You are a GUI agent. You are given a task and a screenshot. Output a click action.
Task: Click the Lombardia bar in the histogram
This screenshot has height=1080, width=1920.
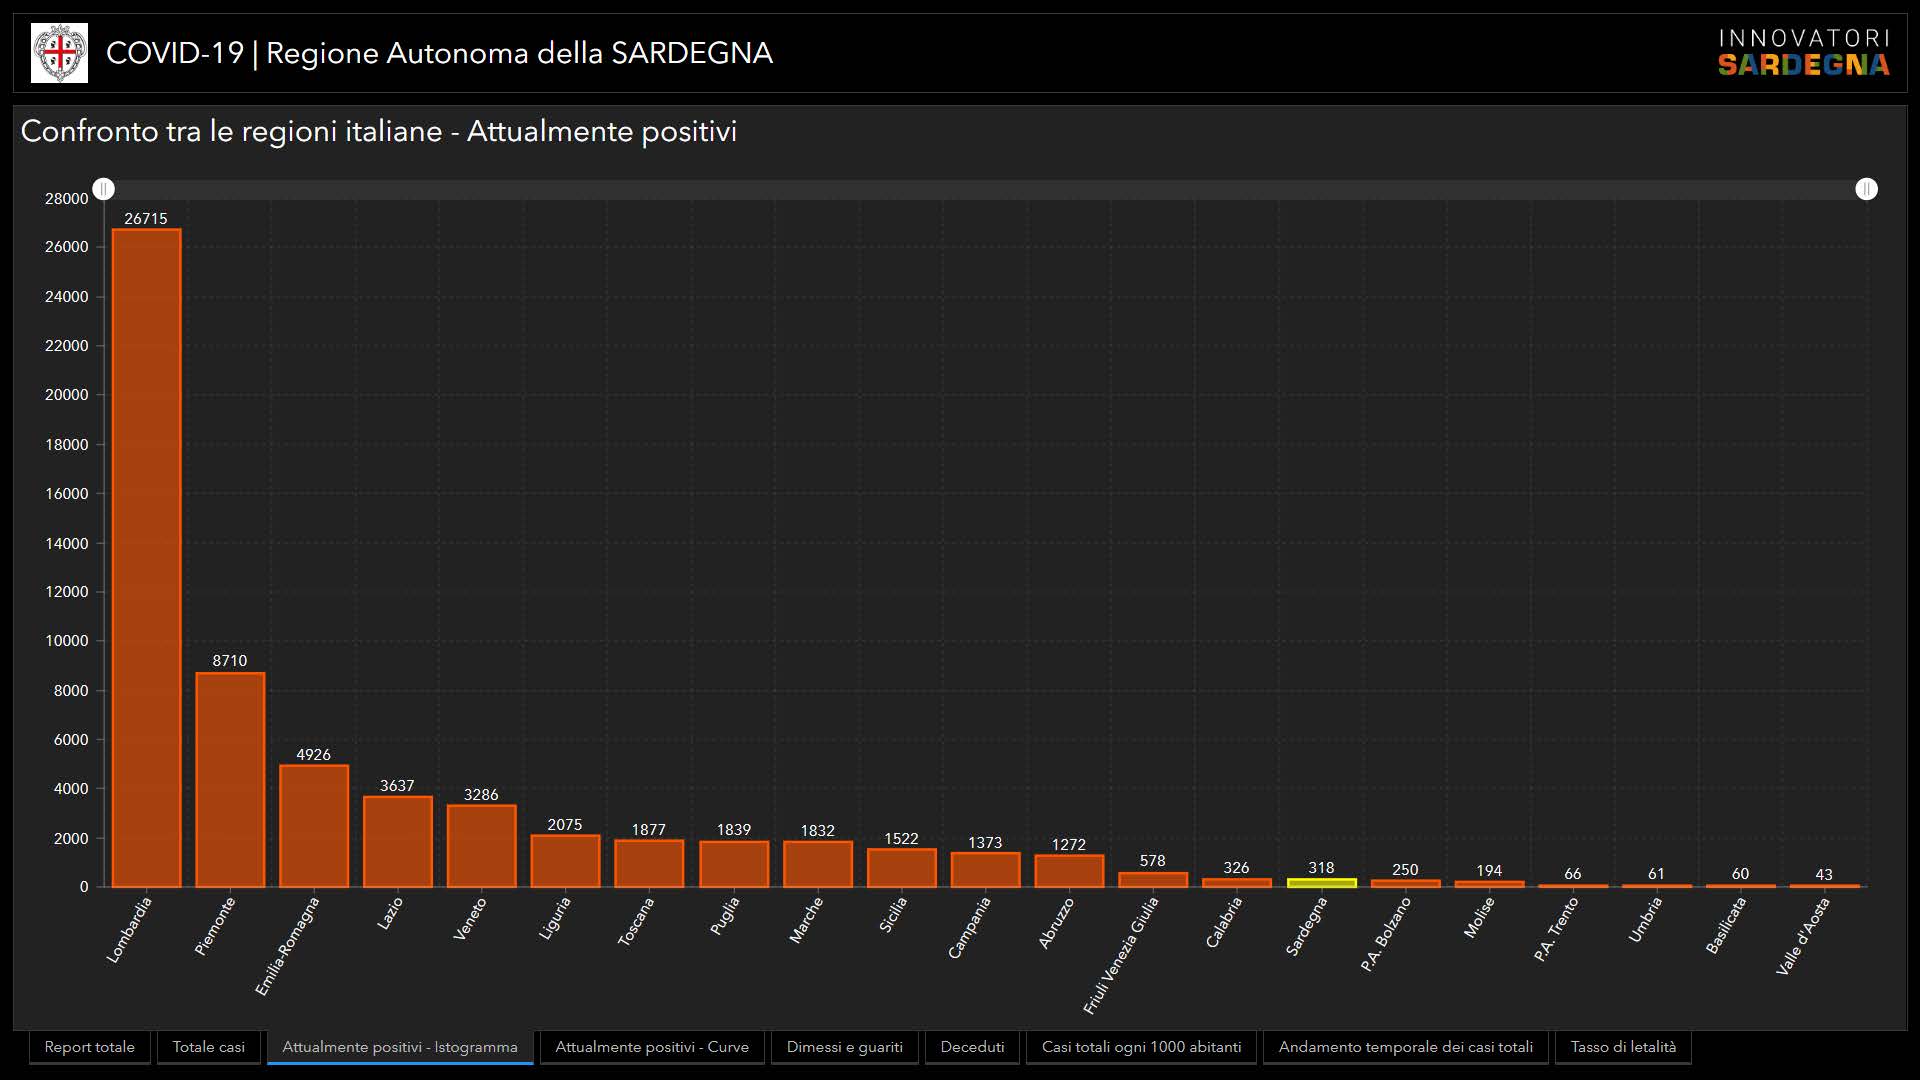[x=146, y=558]
